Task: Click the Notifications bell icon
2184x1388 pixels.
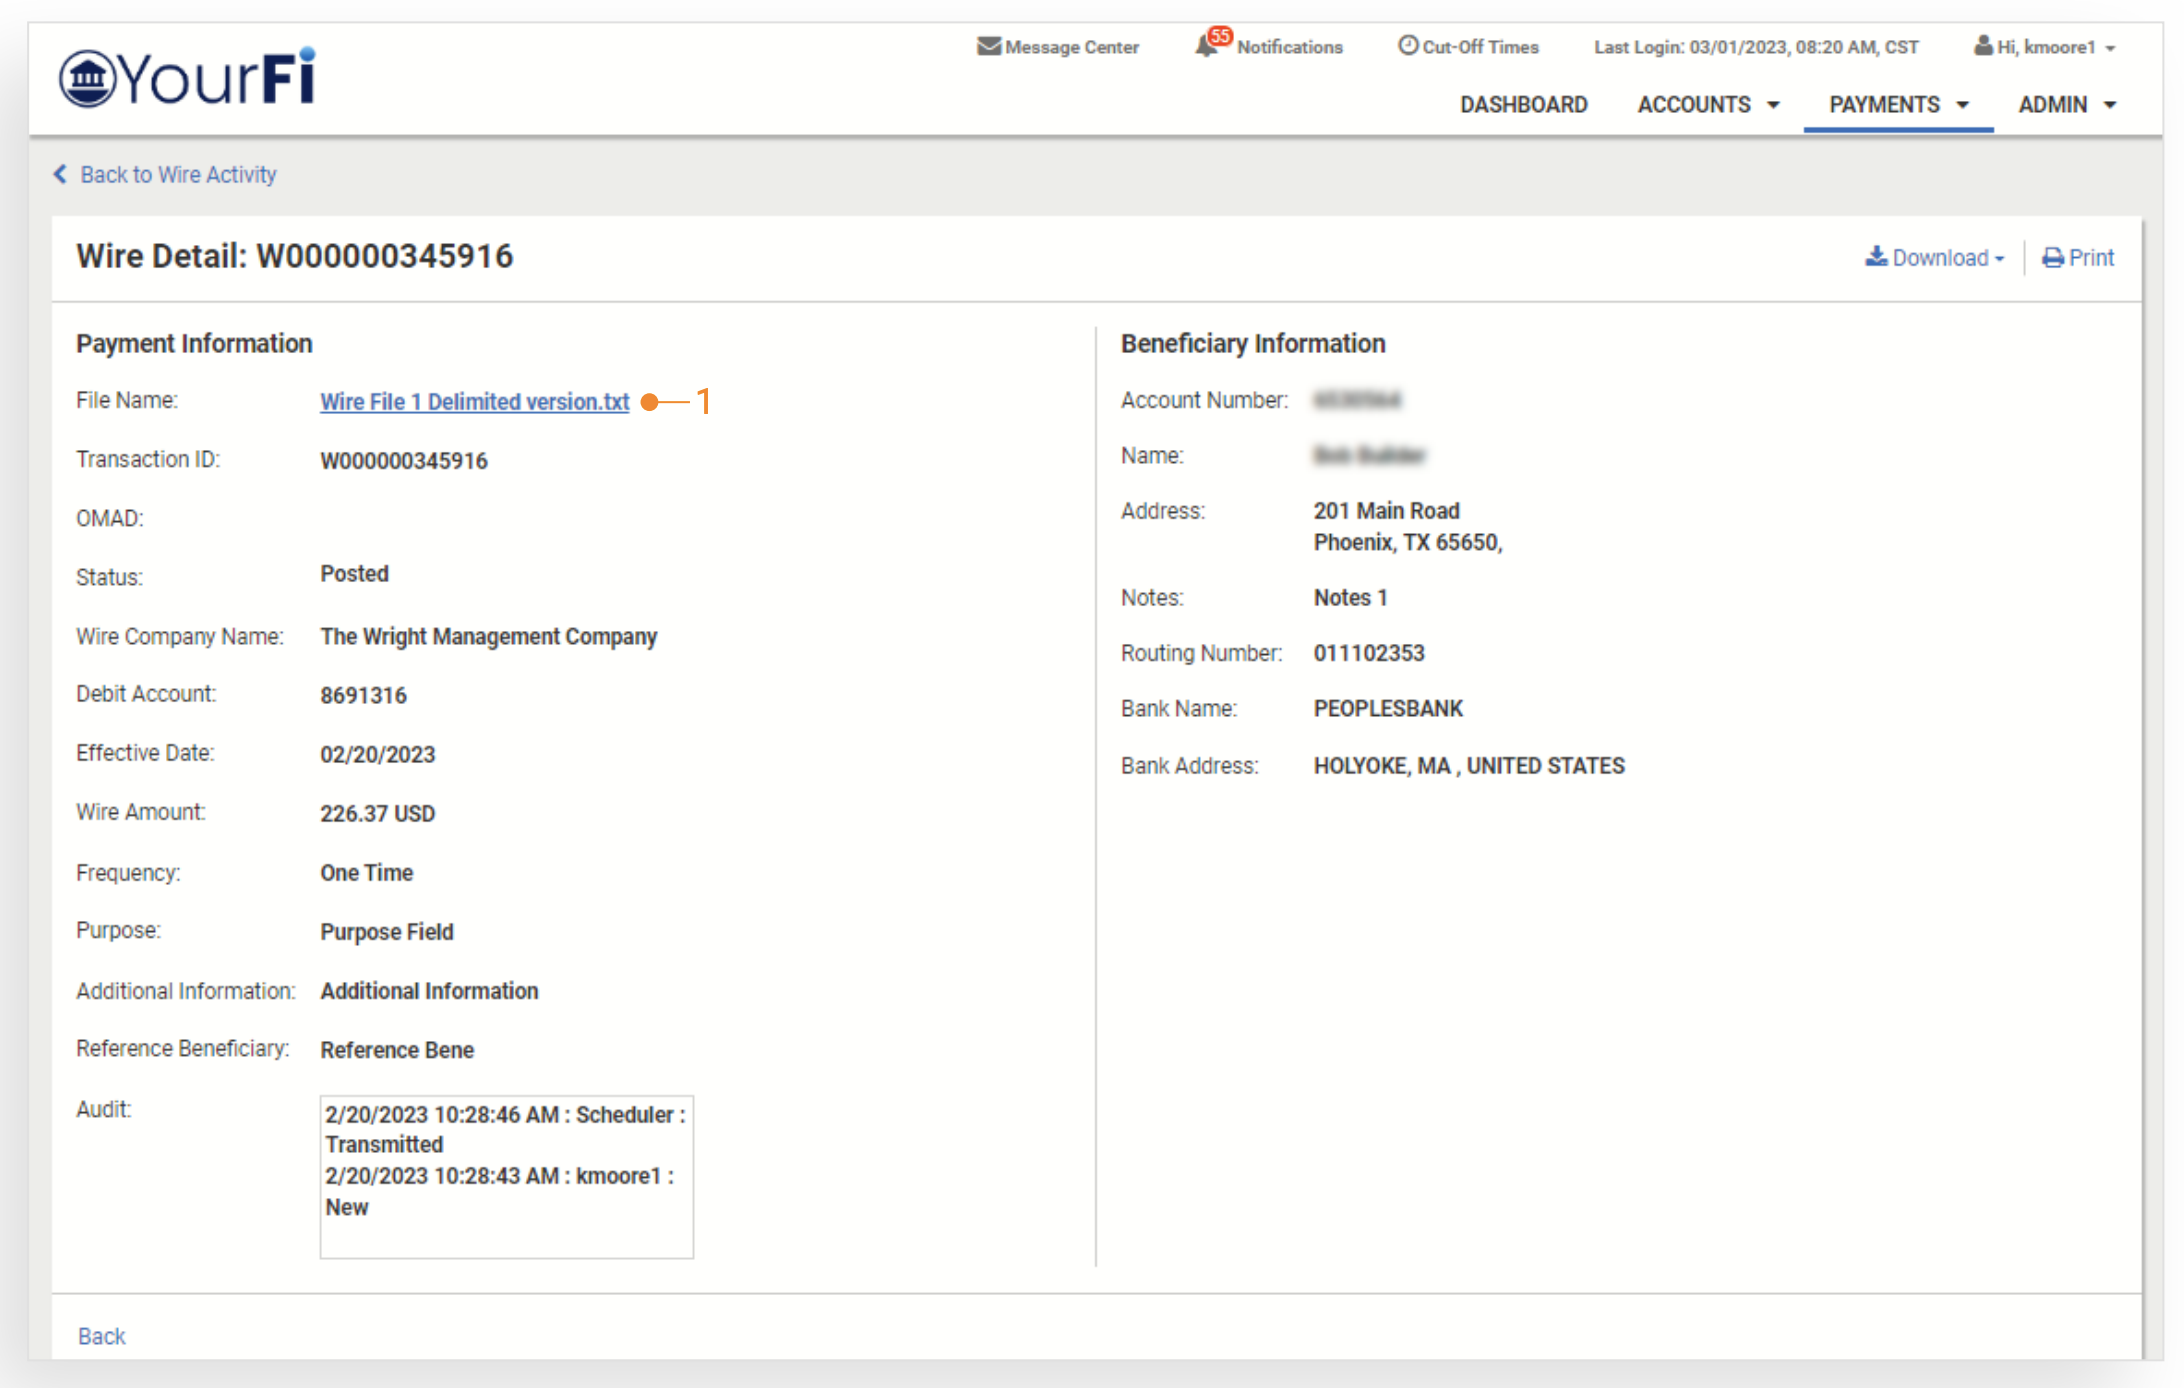Action: coord(1206,46)
